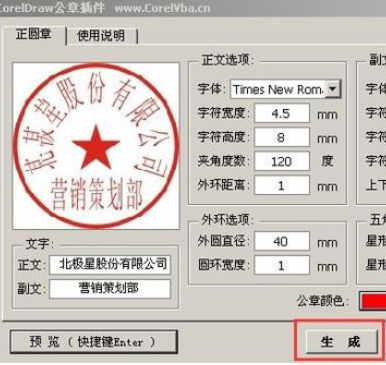Edit the 字符宽度 field showing 4.5
The image size is (386, 365).
[x=282, y=113]
